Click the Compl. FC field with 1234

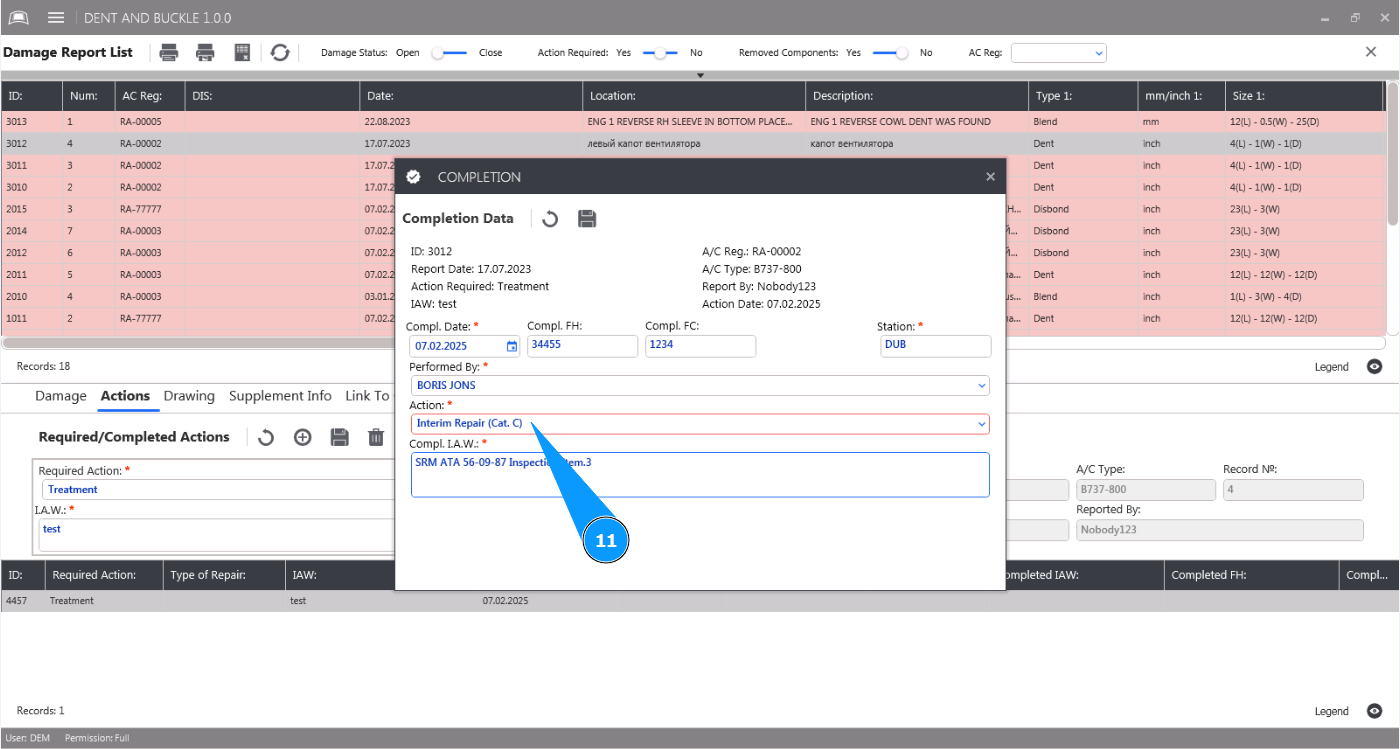[x=700, y=346]
